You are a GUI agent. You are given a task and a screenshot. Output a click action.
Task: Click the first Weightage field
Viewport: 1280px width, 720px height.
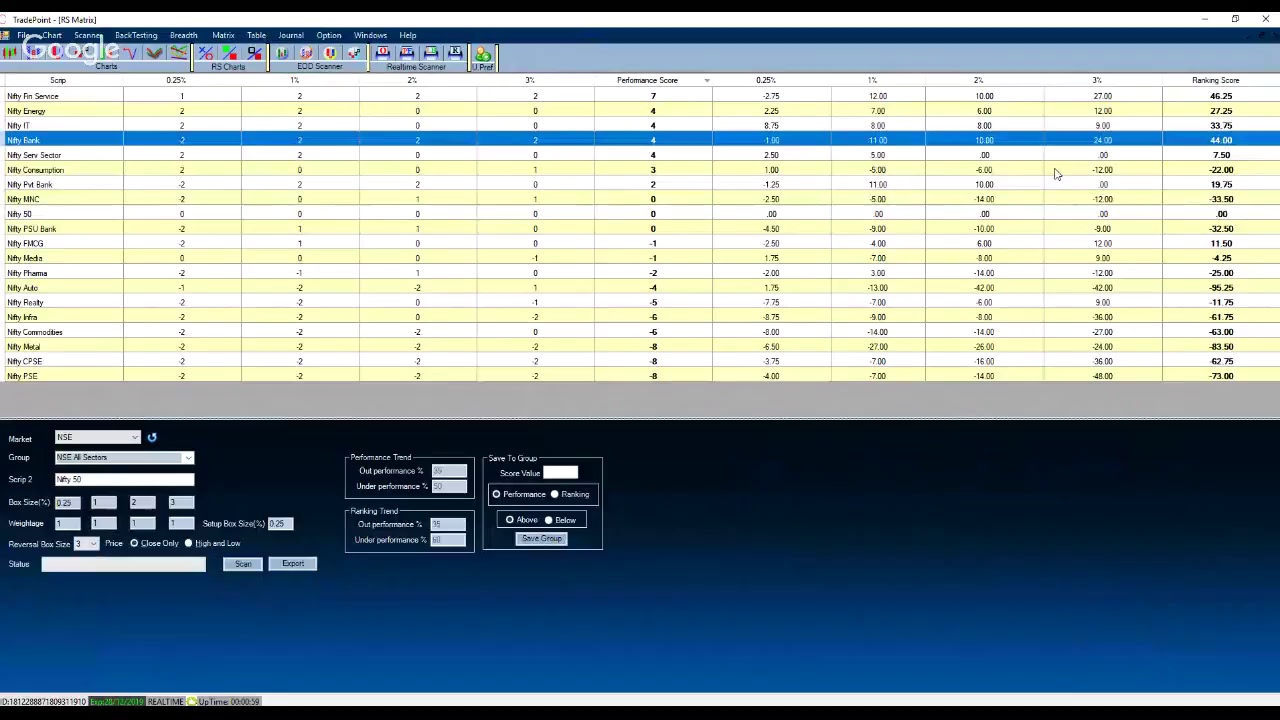pyautogui.click(x=69, y=523)
